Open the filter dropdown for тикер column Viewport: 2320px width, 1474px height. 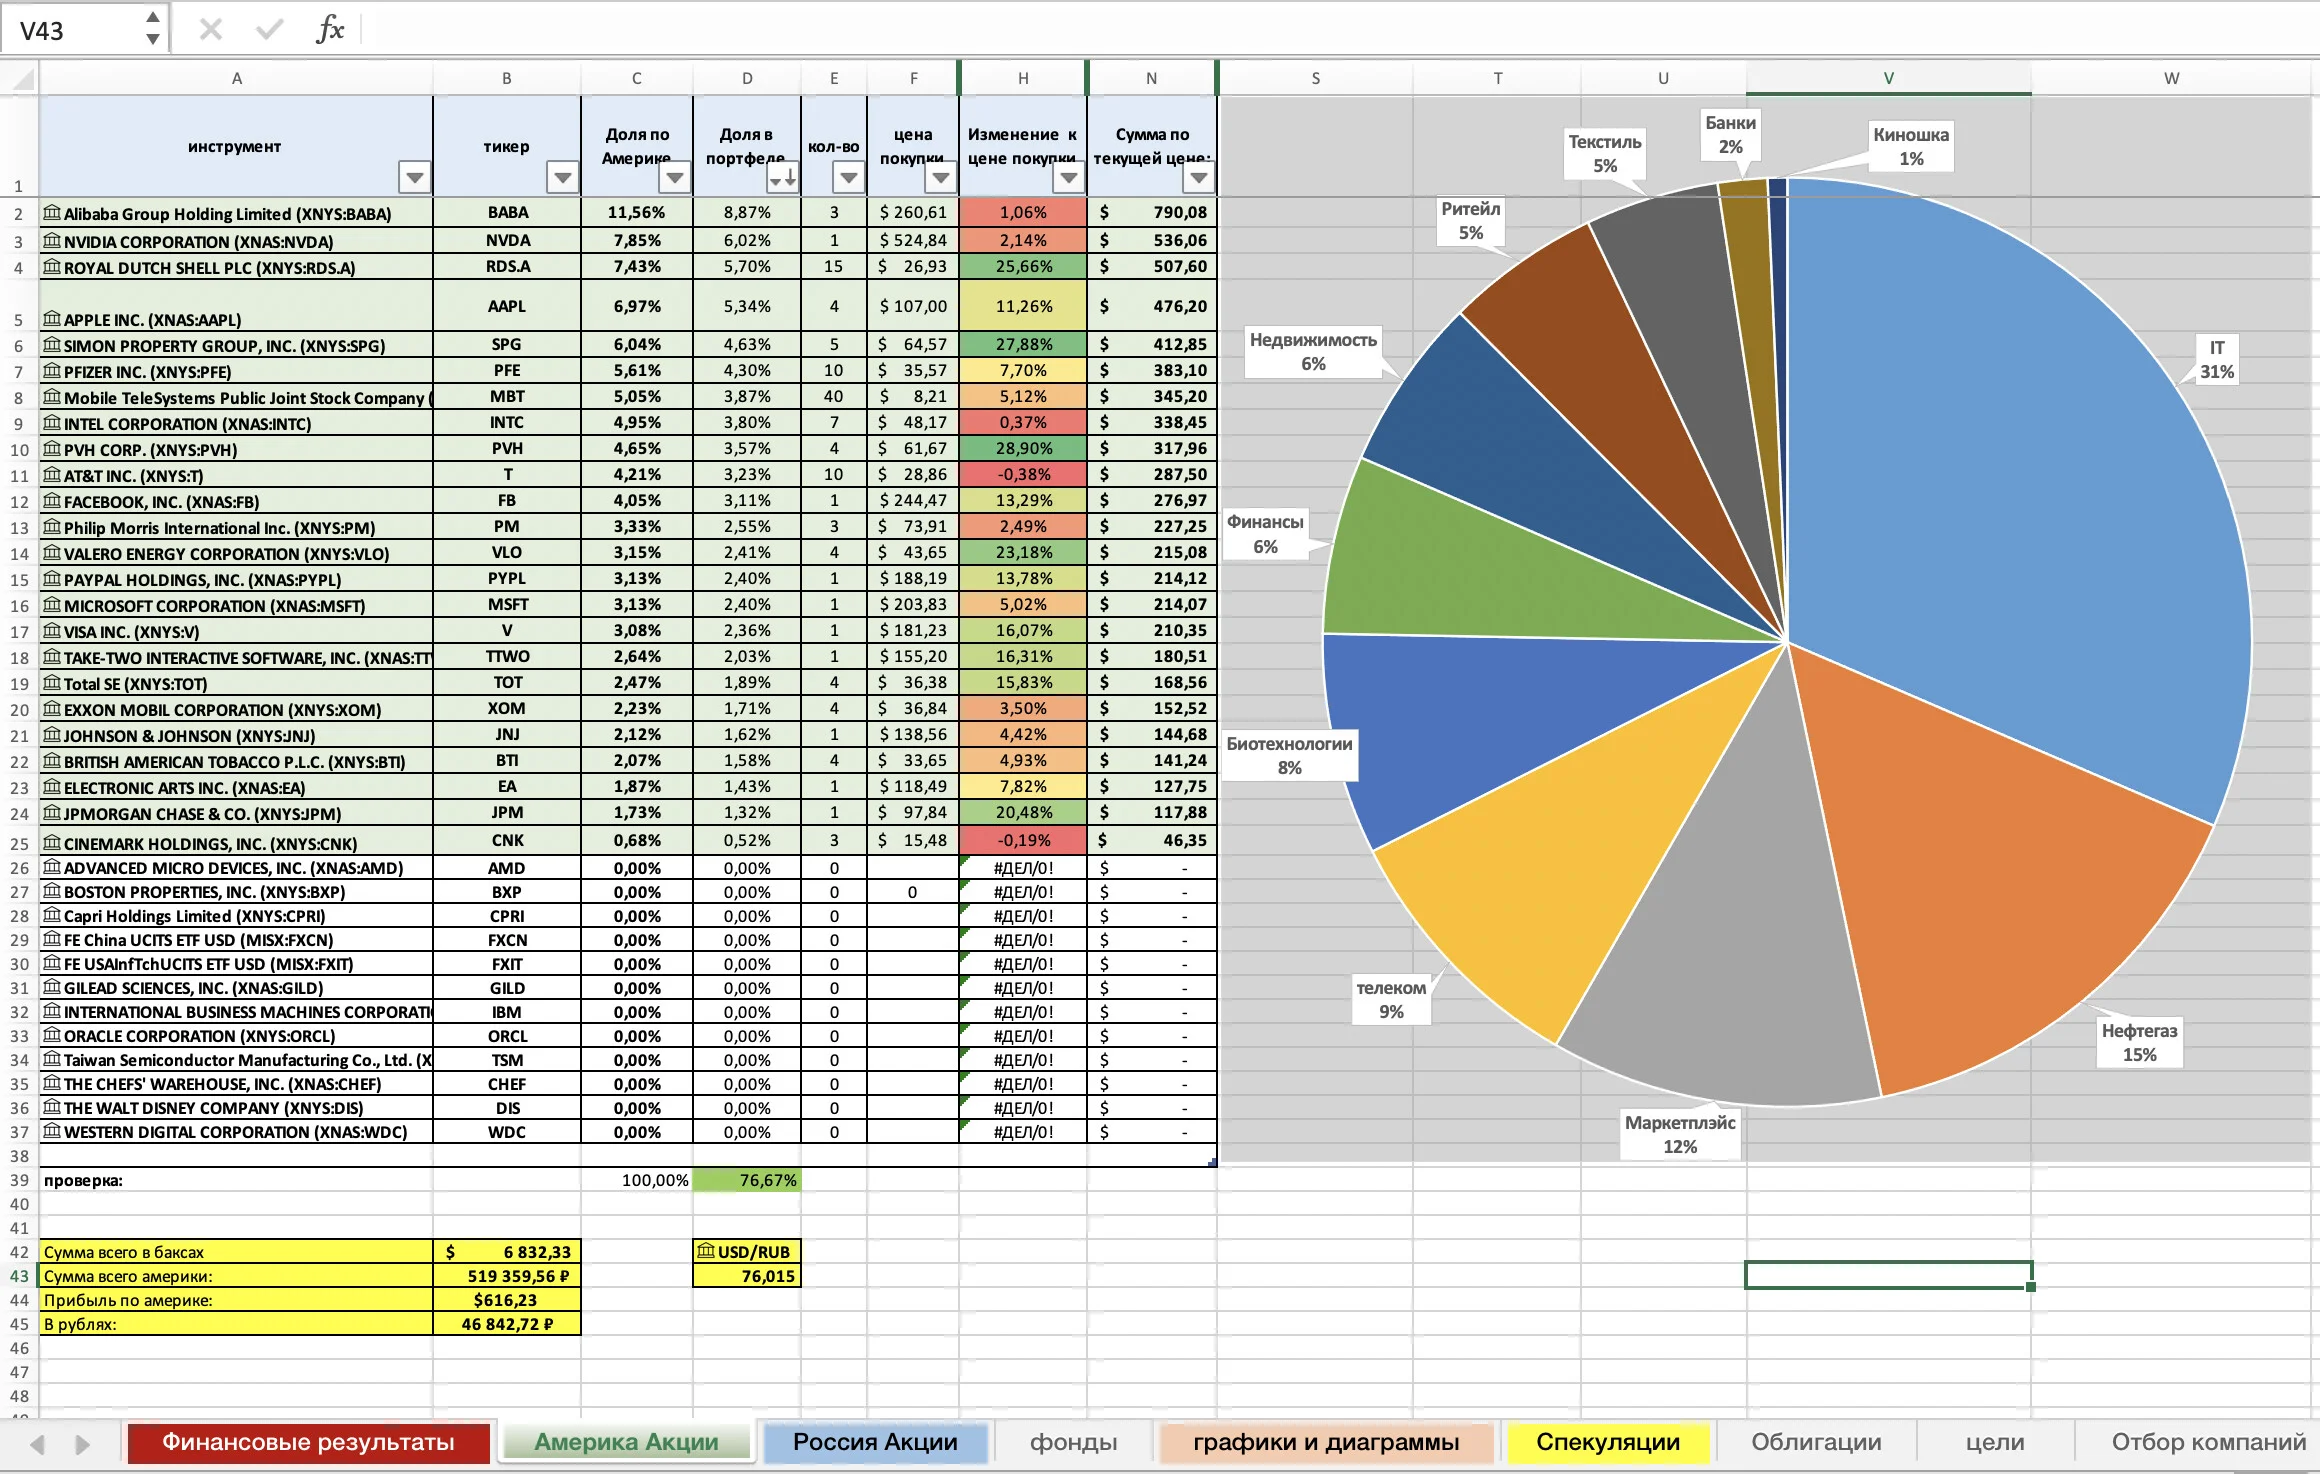coord(562,177)
